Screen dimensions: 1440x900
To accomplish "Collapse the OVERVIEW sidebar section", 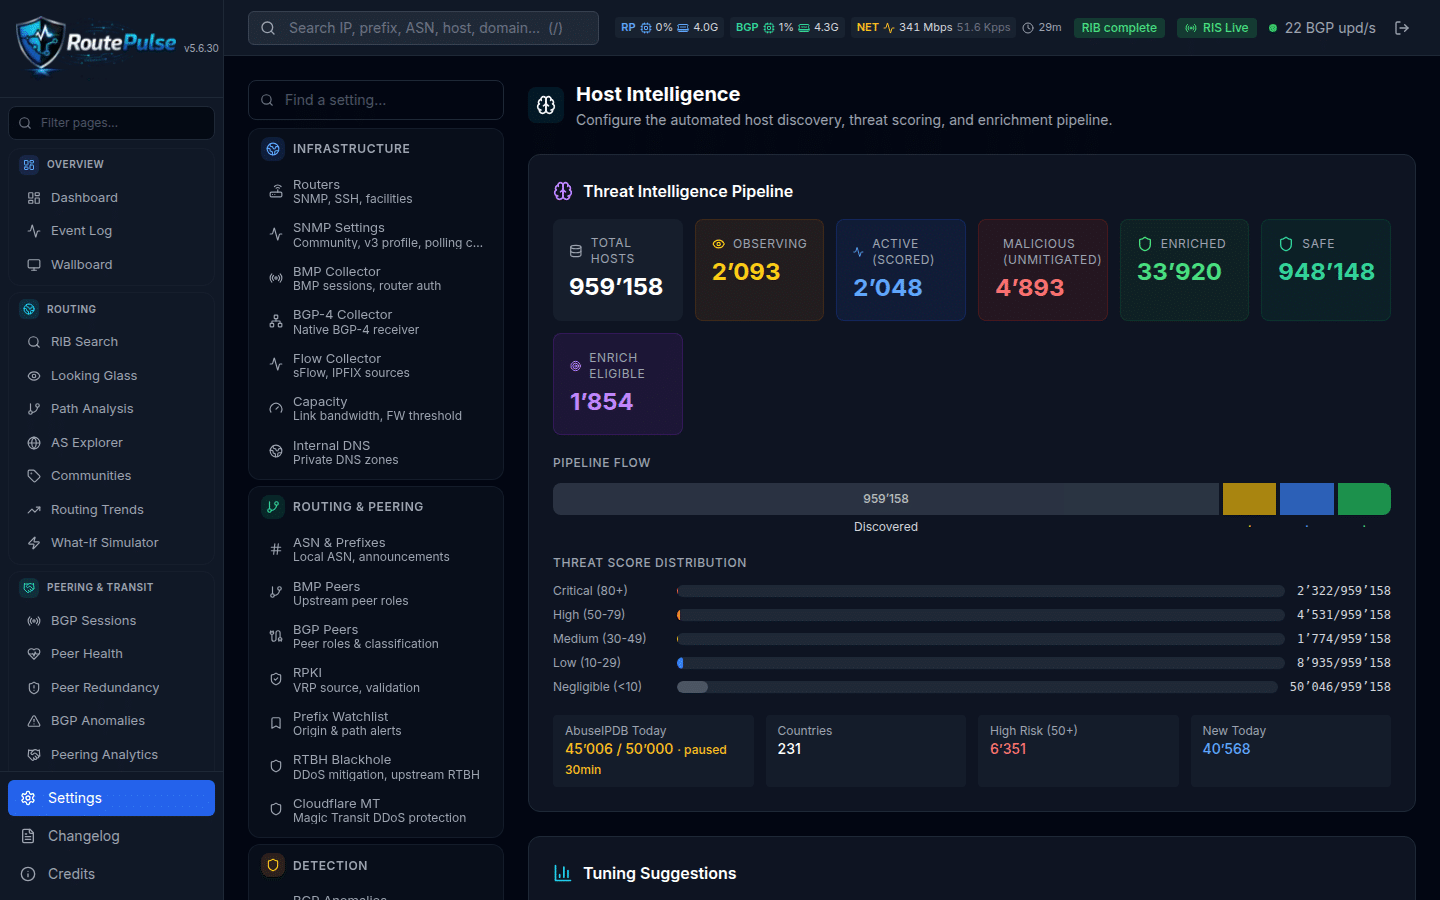I will tap(111, 164).
